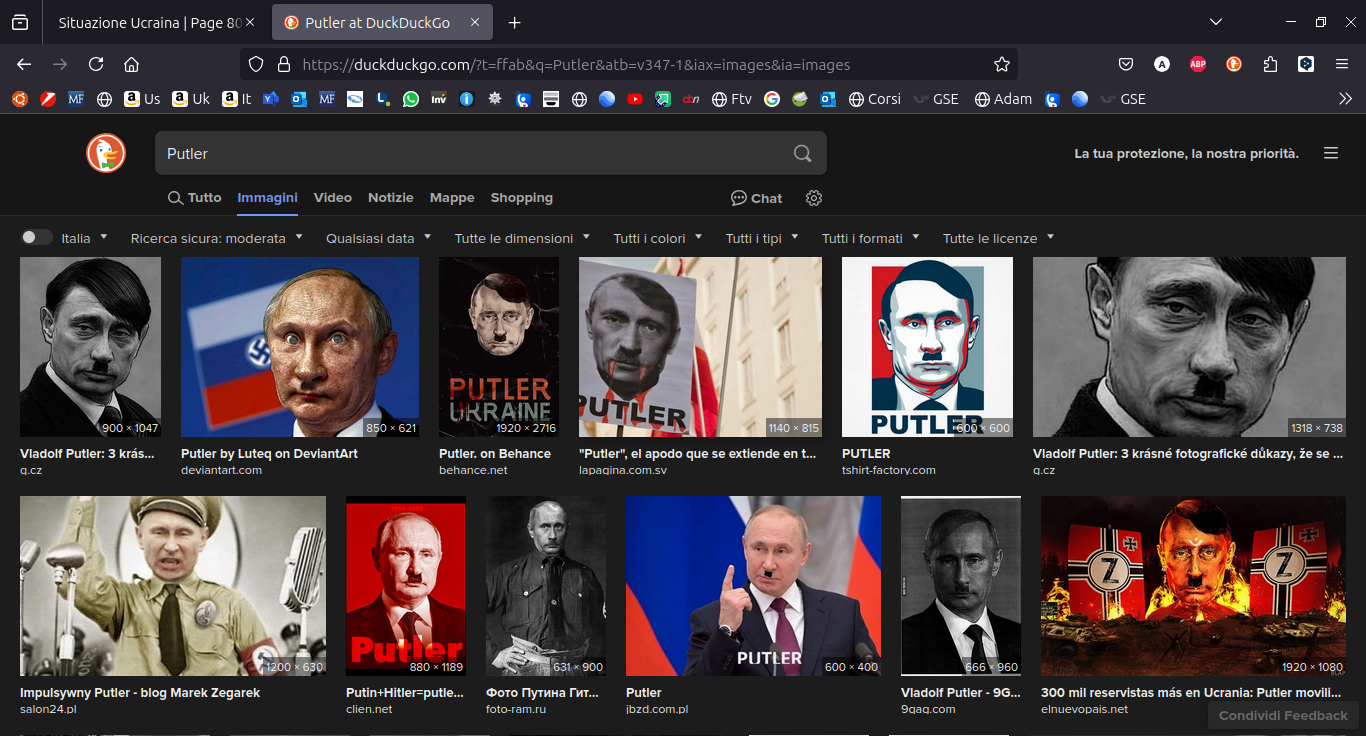
Task: Open the DuckDuckGo extension in the toolbar
Action: tap(1234, 64)
